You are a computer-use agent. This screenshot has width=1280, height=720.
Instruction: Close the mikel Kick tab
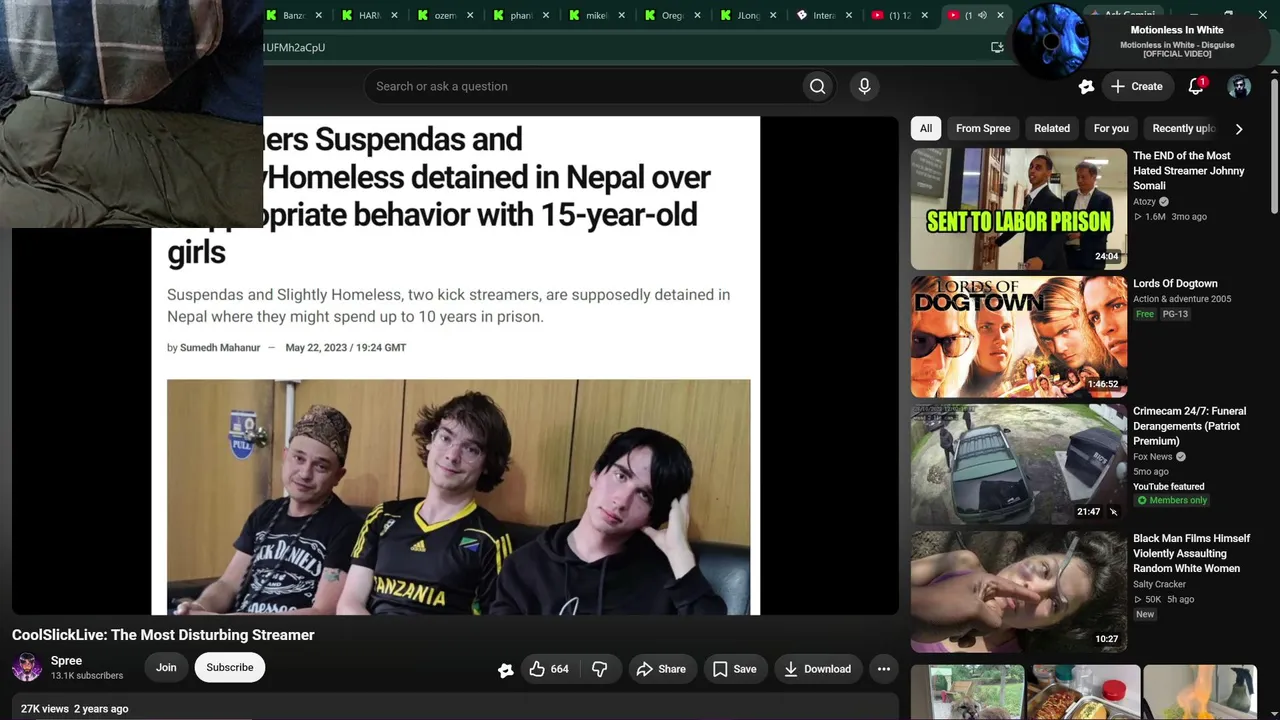click(621, 15)
